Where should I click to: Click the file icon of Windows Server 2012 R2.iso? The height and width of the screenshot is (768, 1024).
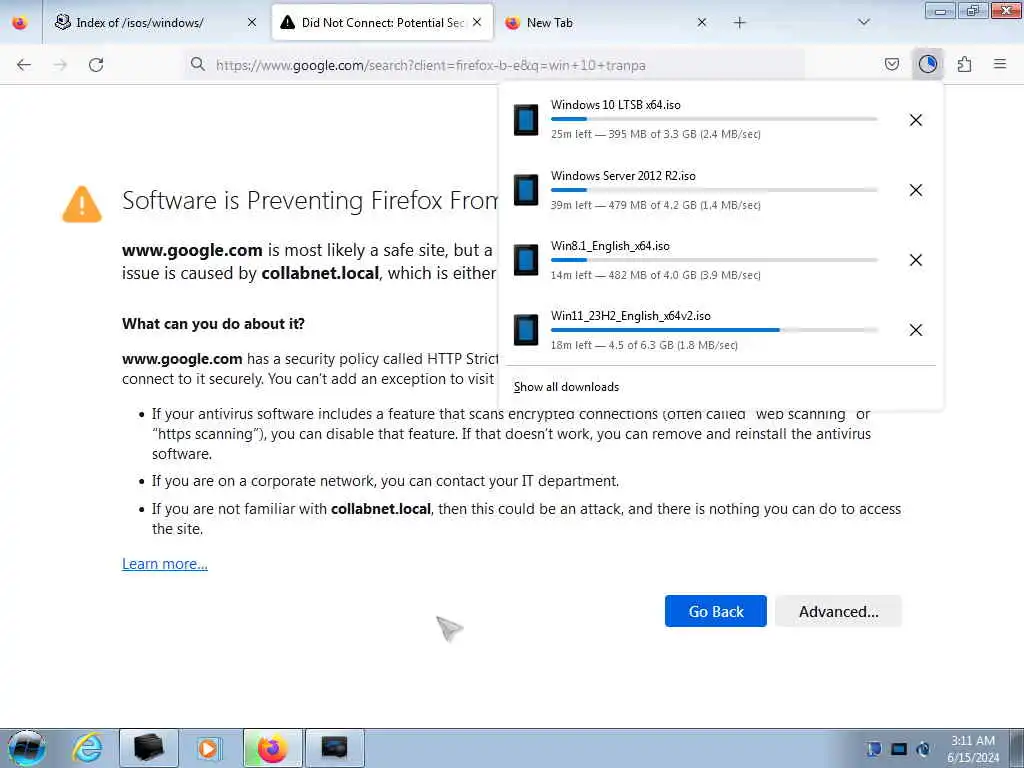pos(526,190)
